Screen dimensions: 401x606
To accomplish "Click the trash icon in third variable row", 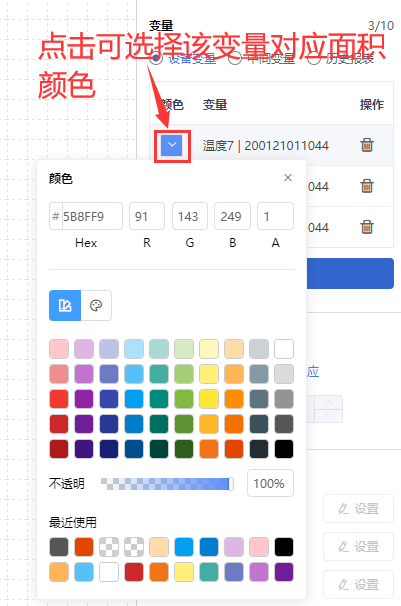I will click(367, 227).
